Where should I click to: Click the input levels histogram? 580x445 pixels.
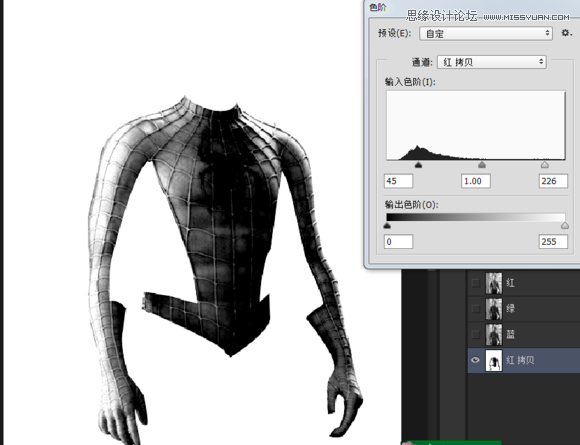point(476,125)
